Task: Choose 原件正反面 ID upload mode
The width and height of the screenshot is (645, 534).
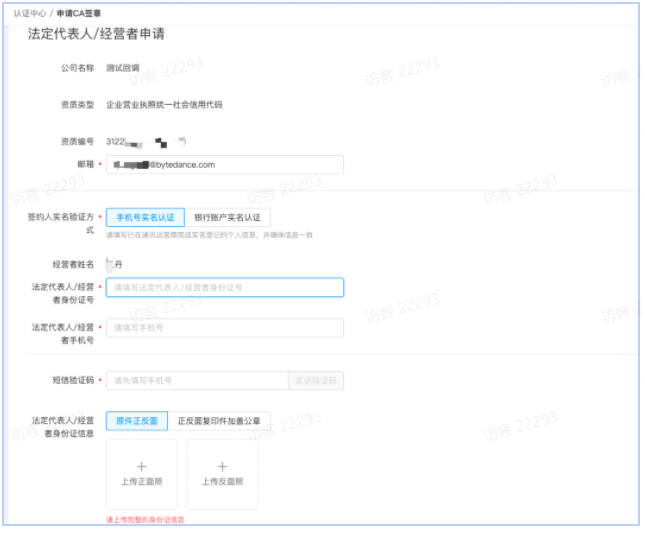Action: (136, 421)
